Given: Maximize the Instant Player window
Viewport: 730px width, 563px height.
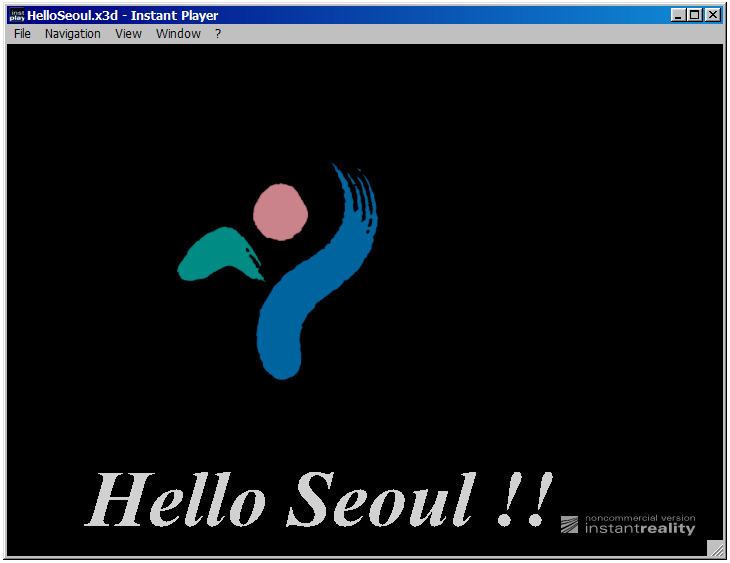Looking at the screenshot, I should tap(695, 15).
